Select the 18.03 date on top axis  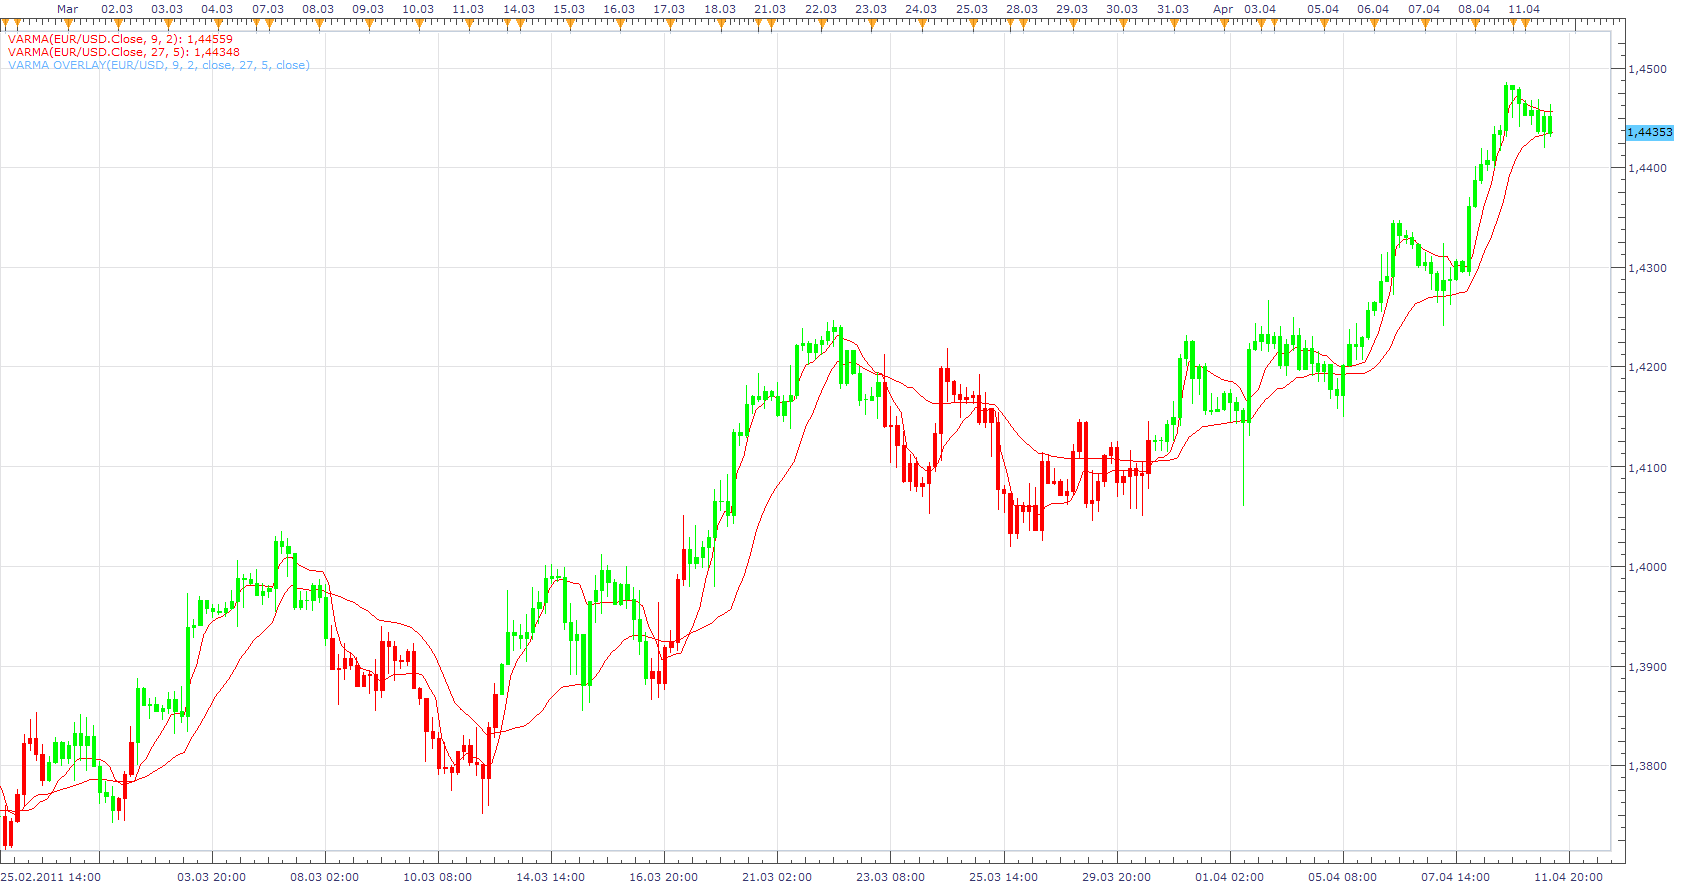click(720, 9)
